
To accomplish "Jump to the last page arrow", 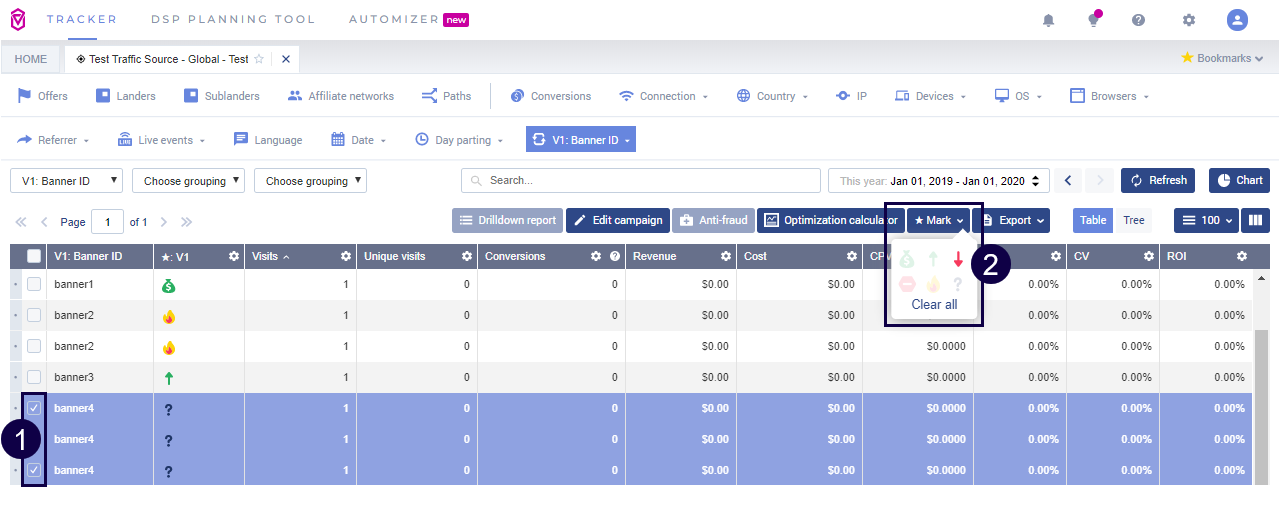I will tap(187, 222).
